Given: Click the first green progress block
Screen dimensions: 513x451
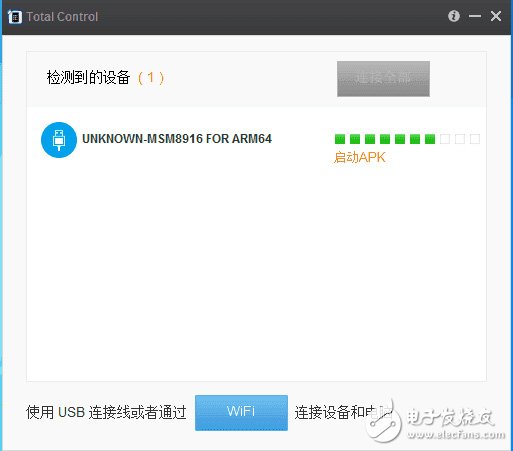Looking at the screenshot, I should [340, 139].
